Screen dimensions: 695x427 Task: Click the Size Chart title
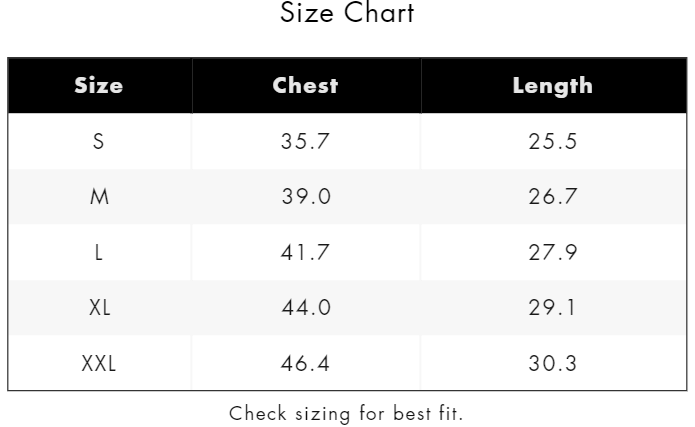click(347, 12)
